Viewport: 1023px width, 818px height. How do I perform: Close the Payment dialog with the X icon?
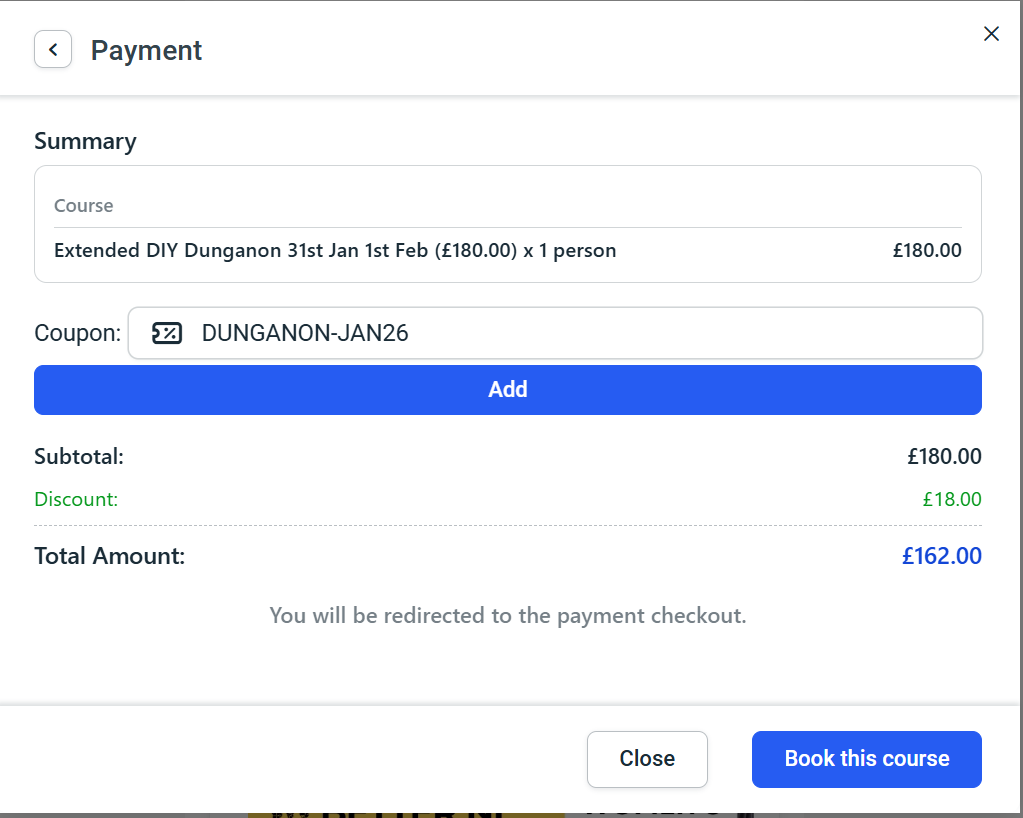[x=991, y=34]
